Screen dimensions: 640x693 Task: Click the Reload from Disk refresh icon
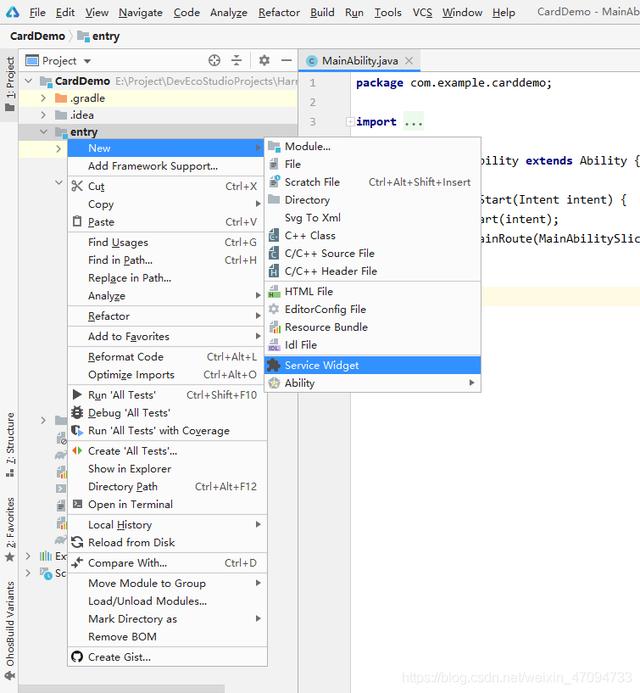(x=77, y=543)
